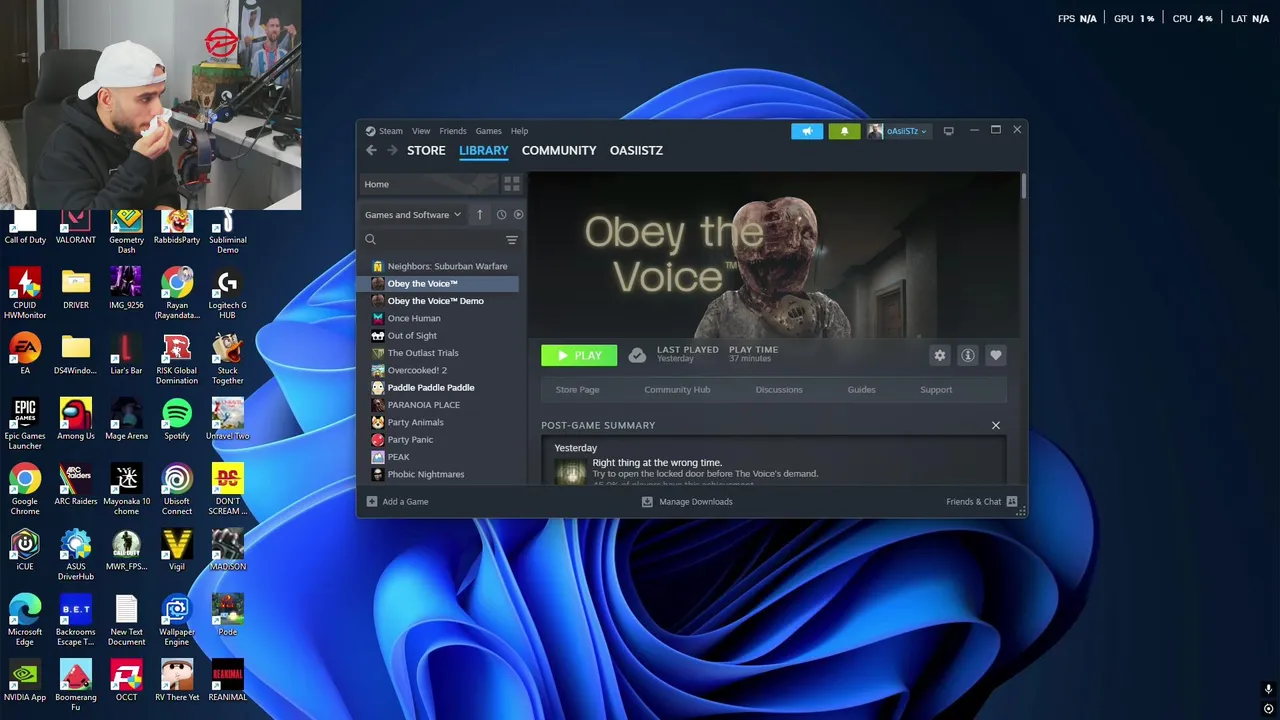Screen dimensions: 1280x720
Task: Open the OASIISTZ profile tab
Action: pos(636,150)
